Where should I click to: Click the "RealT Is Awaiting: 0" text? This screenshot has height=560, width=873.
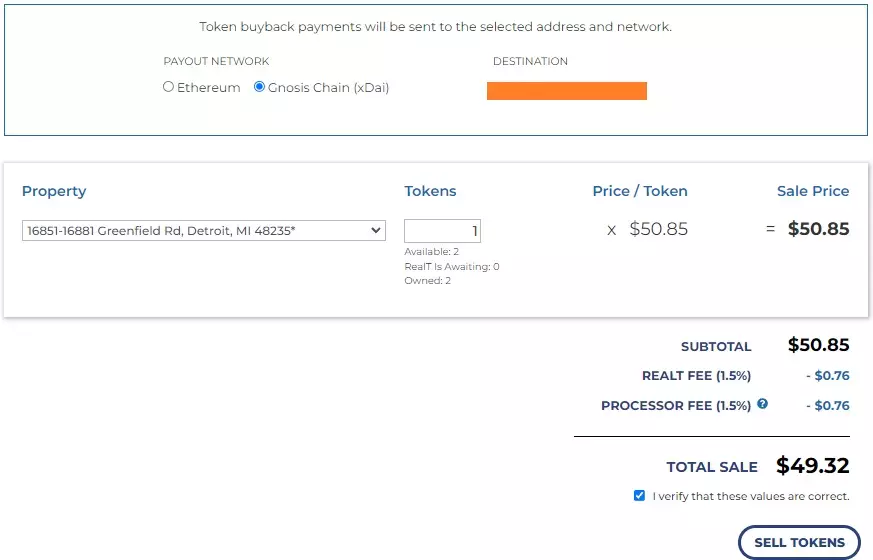[x=452, y=267]
